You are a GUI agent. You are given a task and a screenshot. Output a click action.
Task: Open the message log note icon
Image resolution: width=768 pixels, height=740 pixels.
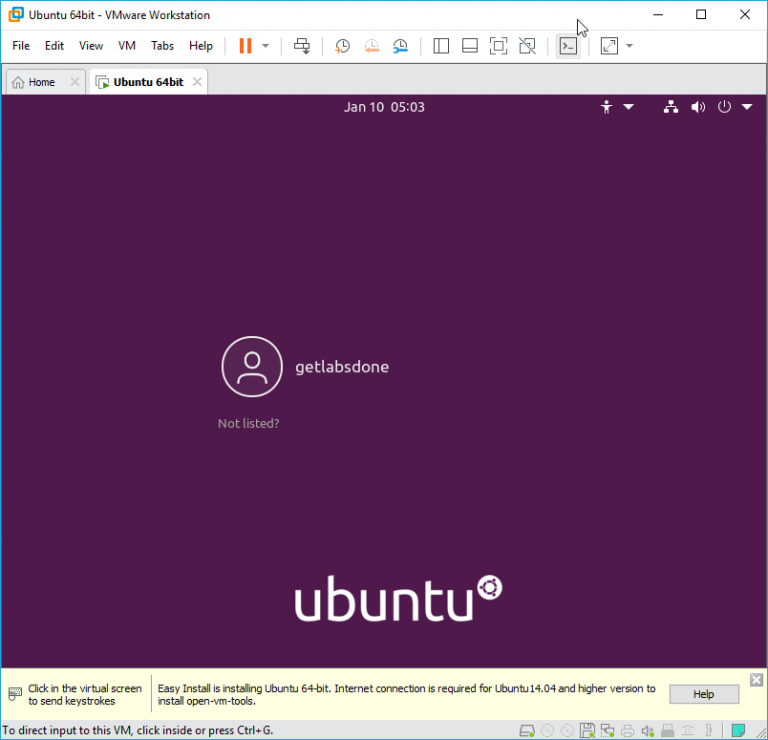point(738,731)
